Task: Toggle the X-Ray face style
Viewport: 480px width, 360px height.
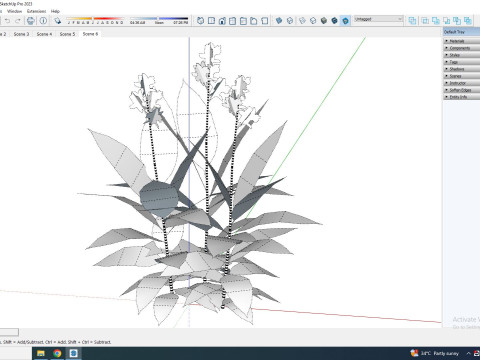Action: [279, 21]
